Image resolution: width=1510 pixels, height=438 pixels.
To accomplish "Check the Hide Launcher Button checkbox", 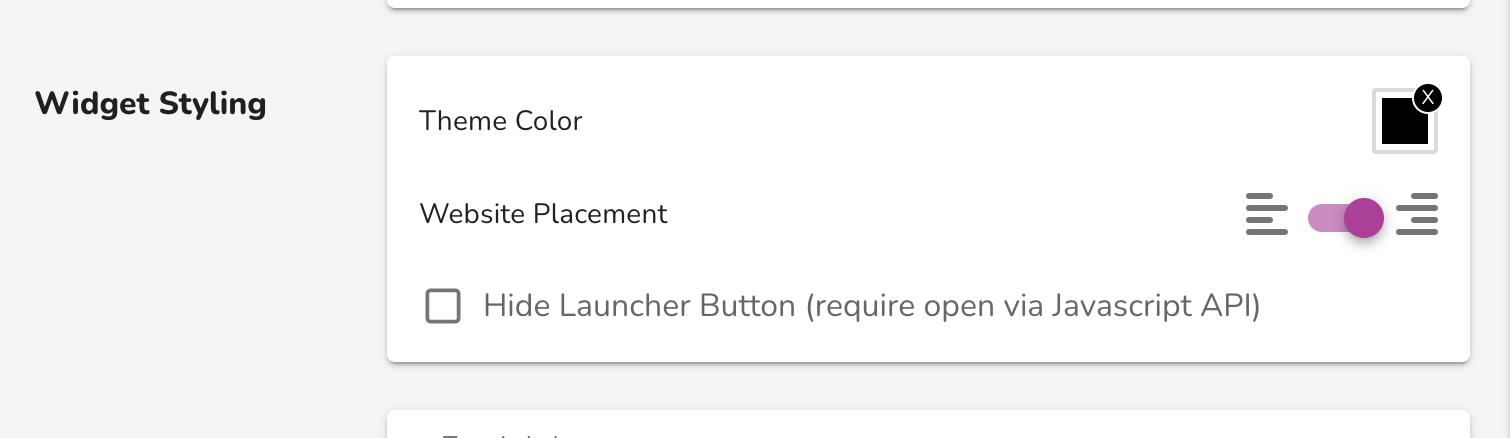I will (443, 306).
